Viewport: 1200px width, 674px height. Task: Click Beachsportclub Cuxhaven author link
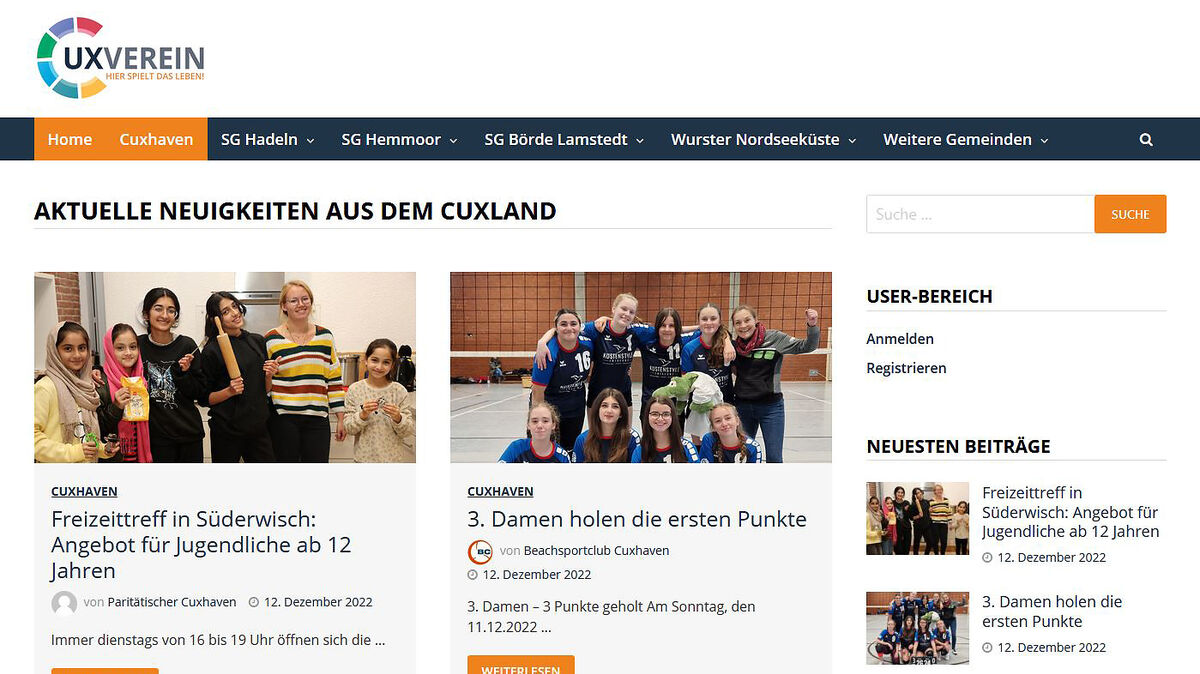596,551
